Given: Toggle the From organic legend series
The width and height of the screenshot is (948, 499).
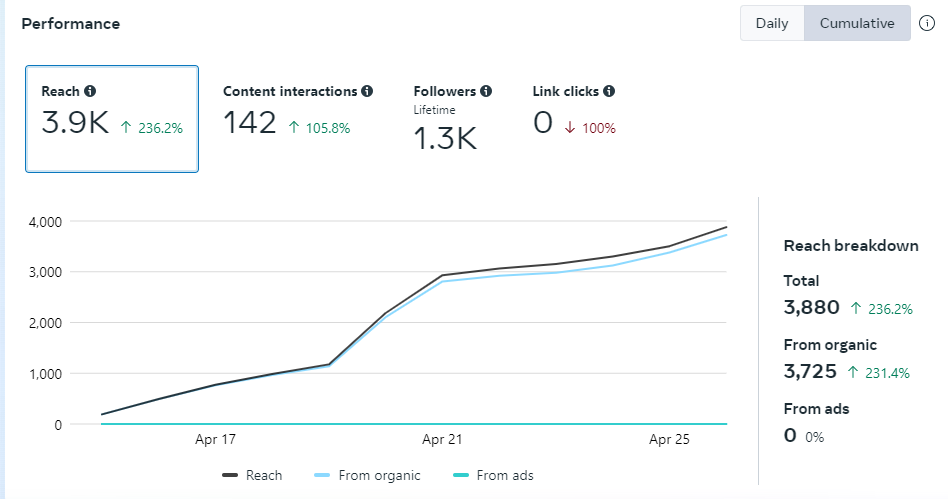Looking at the screenshot, I should (367, 476).
